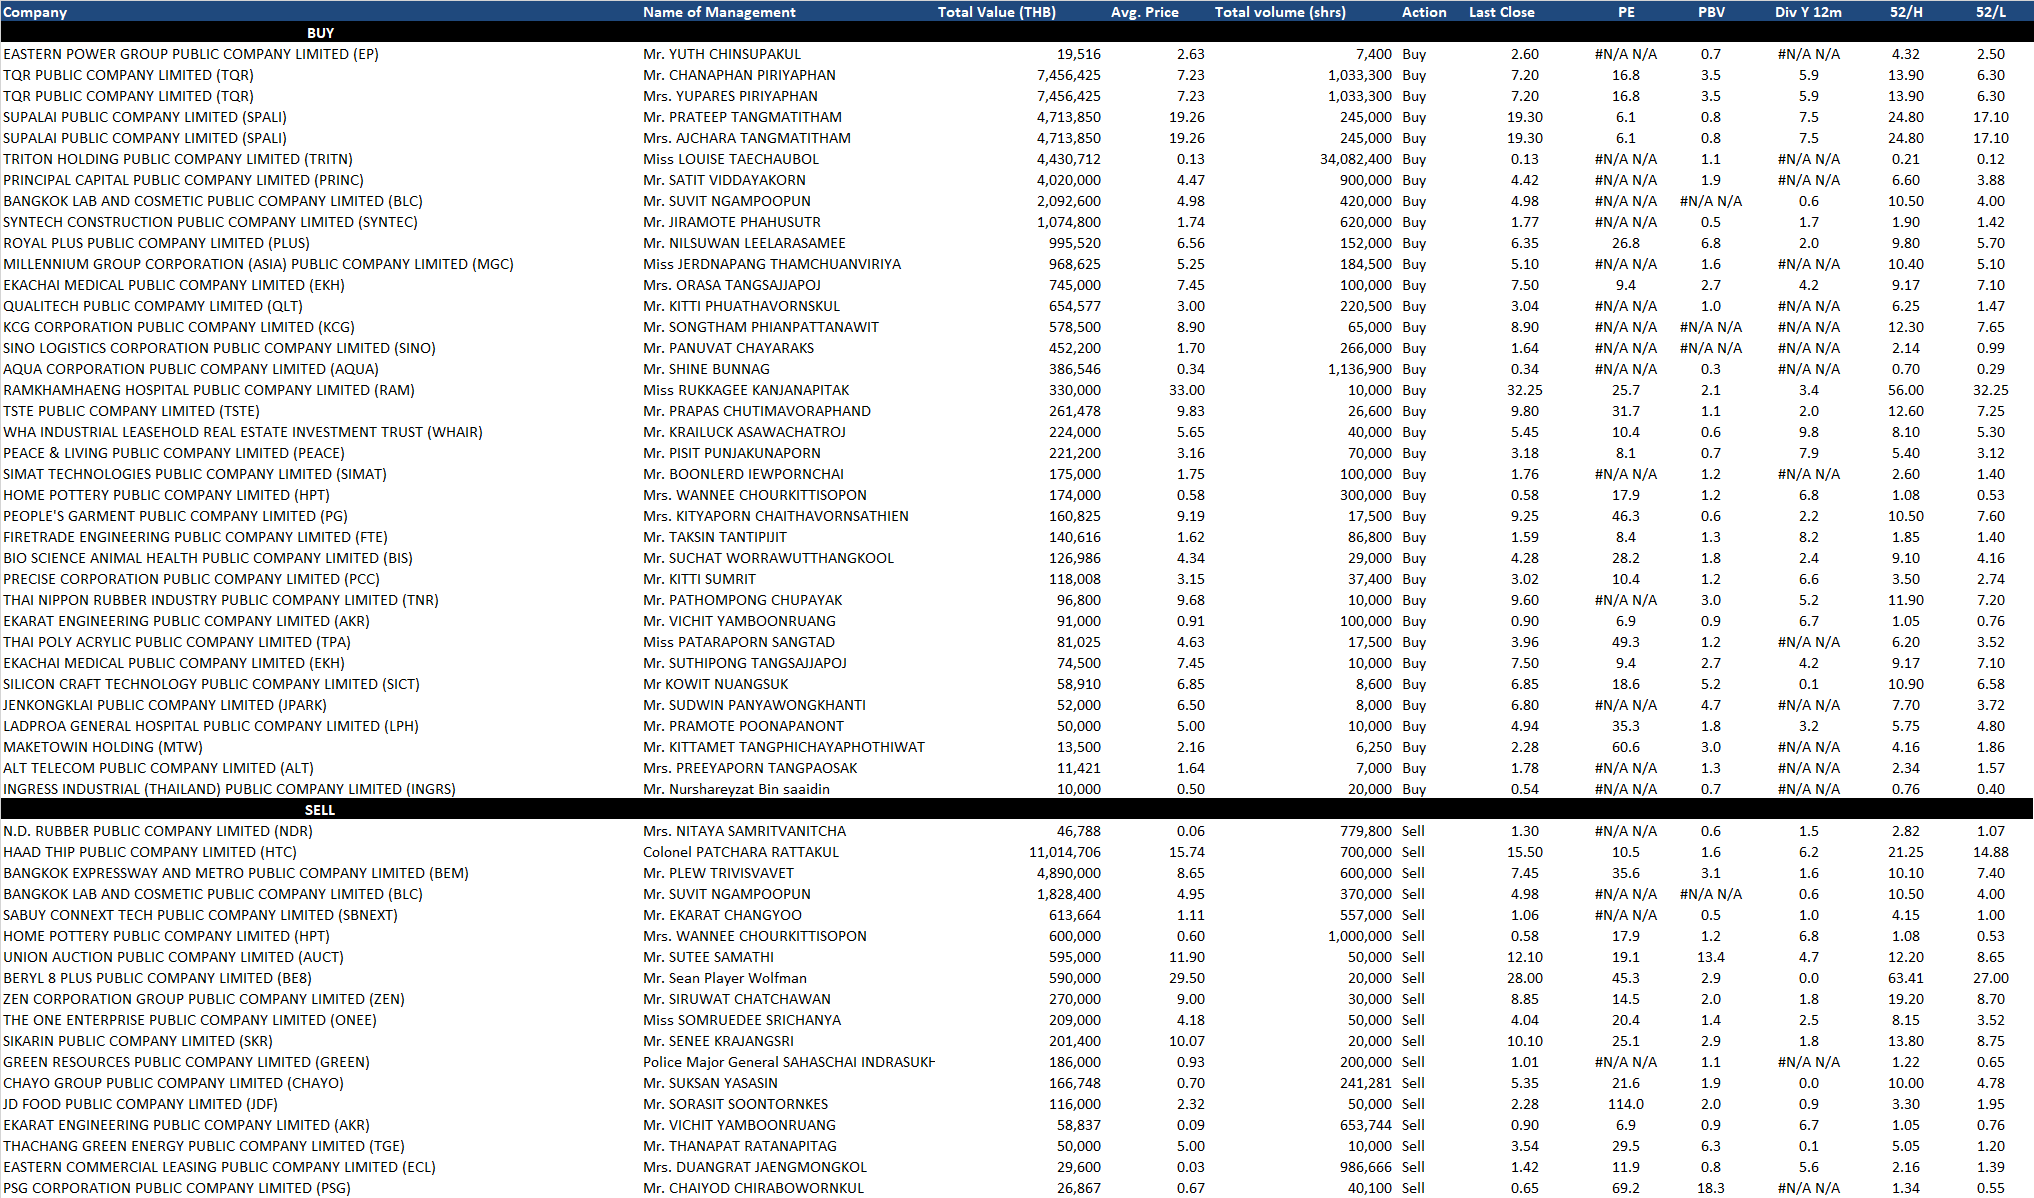Click Mr. SHINE BUNNAG cell
Viewport: 2034px width, 1198px height.
(x=706, y=369)
